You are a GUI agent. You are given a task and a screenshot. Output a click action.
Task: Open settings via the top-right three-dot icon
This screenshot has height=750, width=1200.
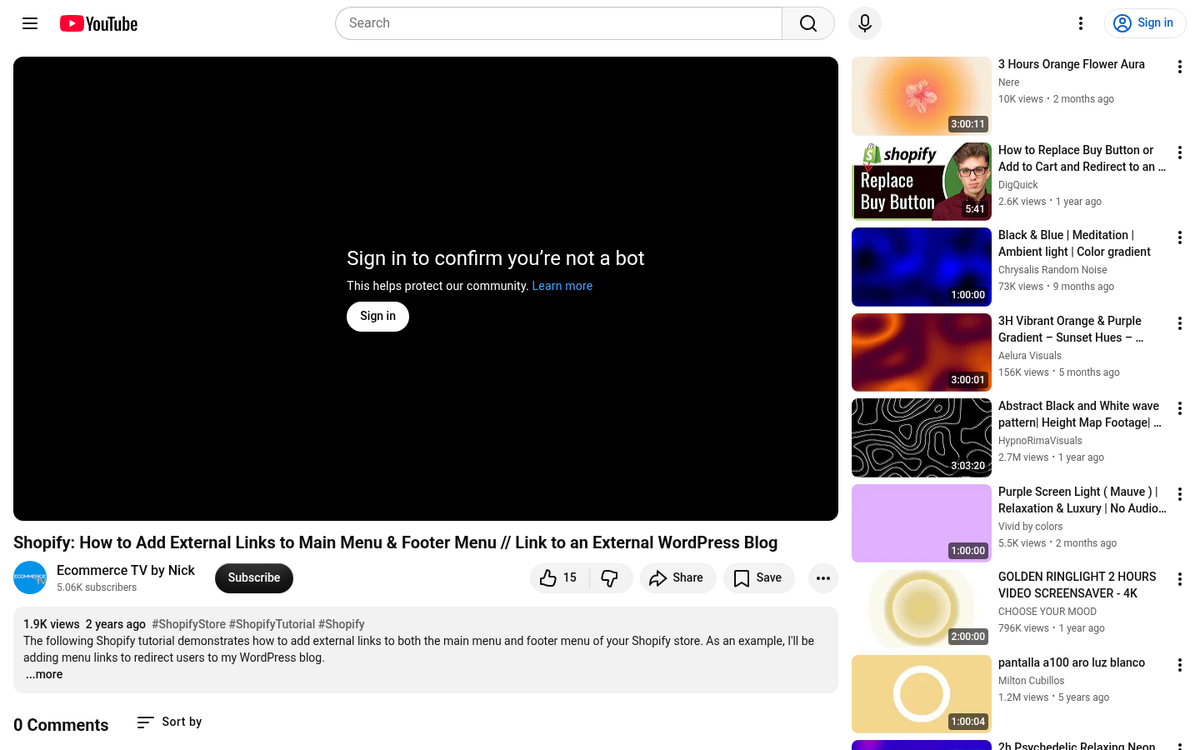click(1080, 22)
